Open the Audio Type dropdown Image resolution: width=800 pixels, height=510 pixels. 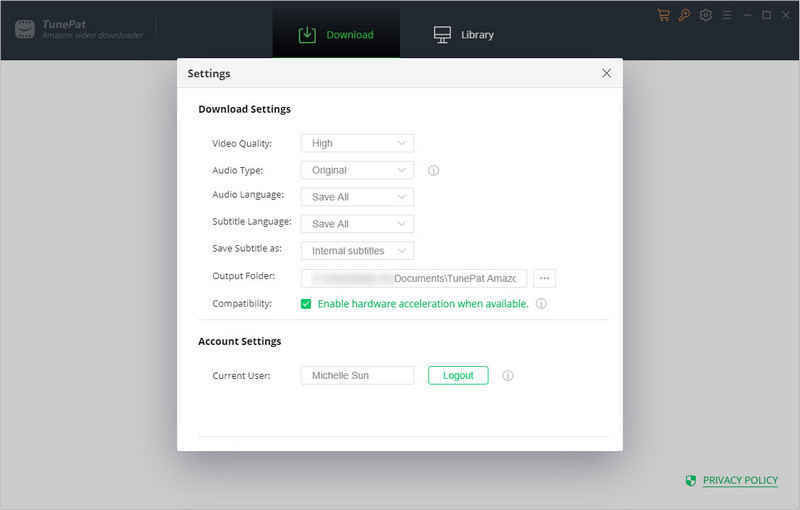tap(357, 170)
